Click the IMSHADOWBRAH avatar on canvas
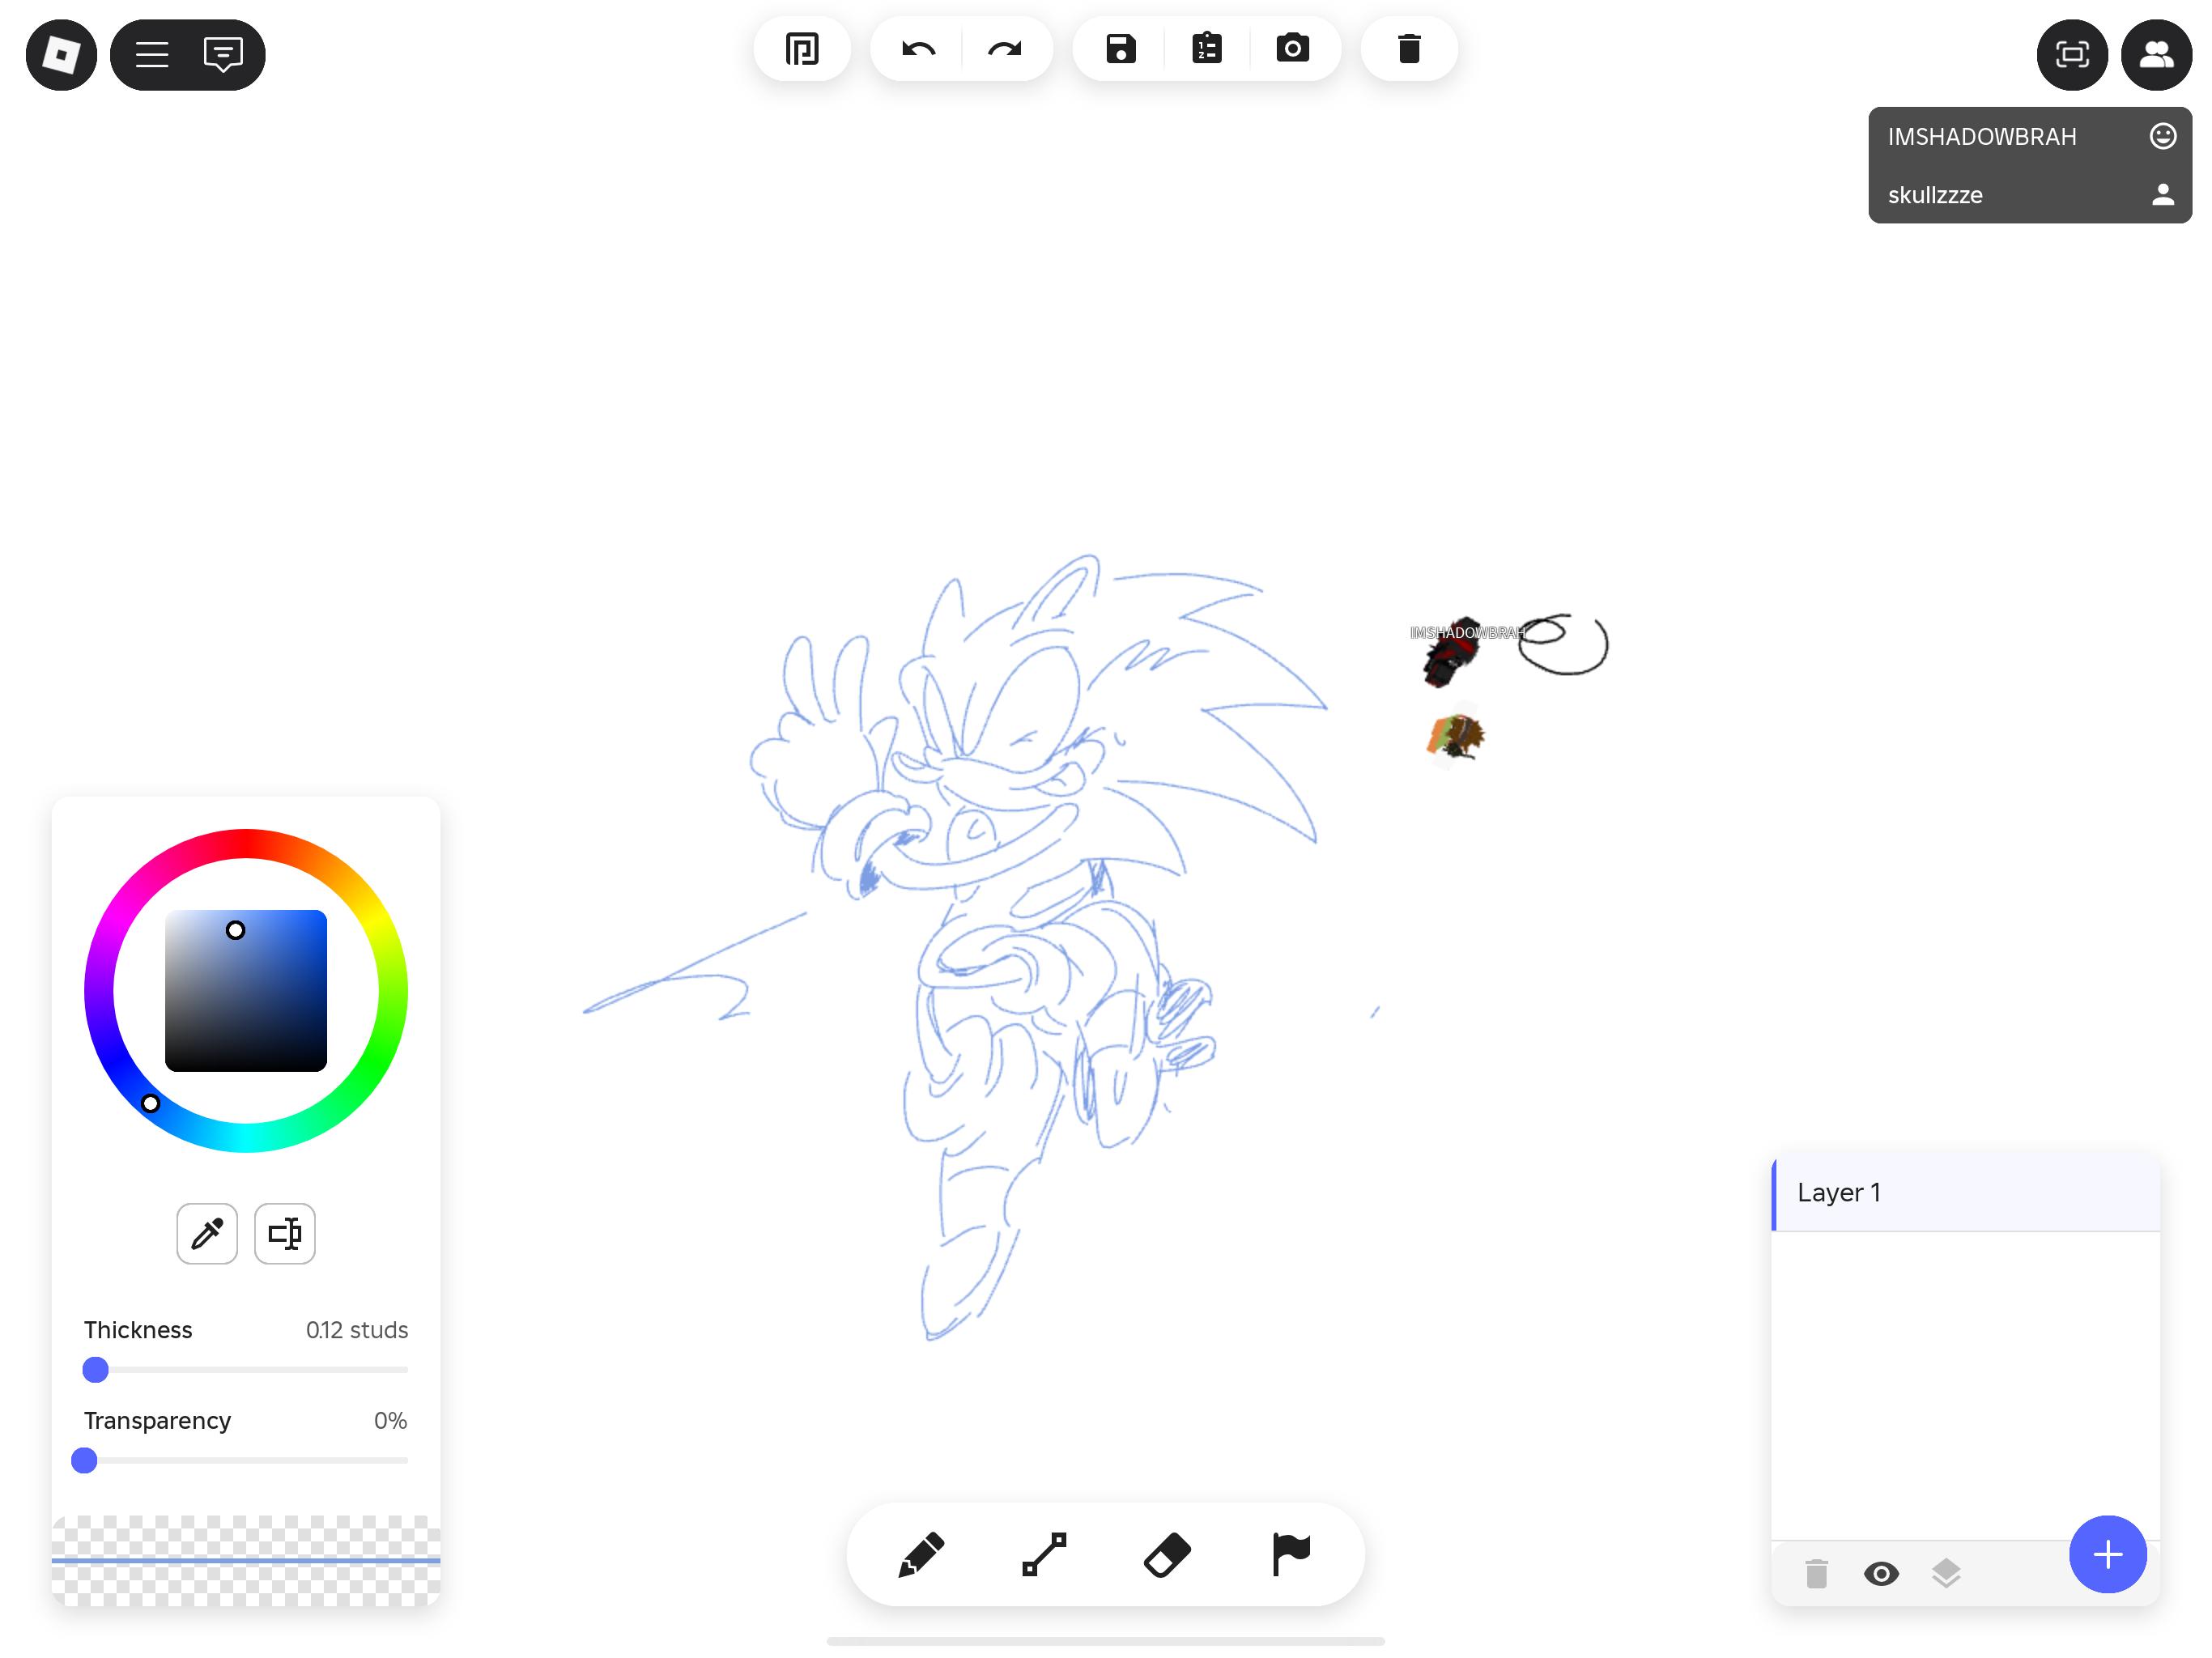This screenshot has width=2212, height=1658. pos(1450,653)
